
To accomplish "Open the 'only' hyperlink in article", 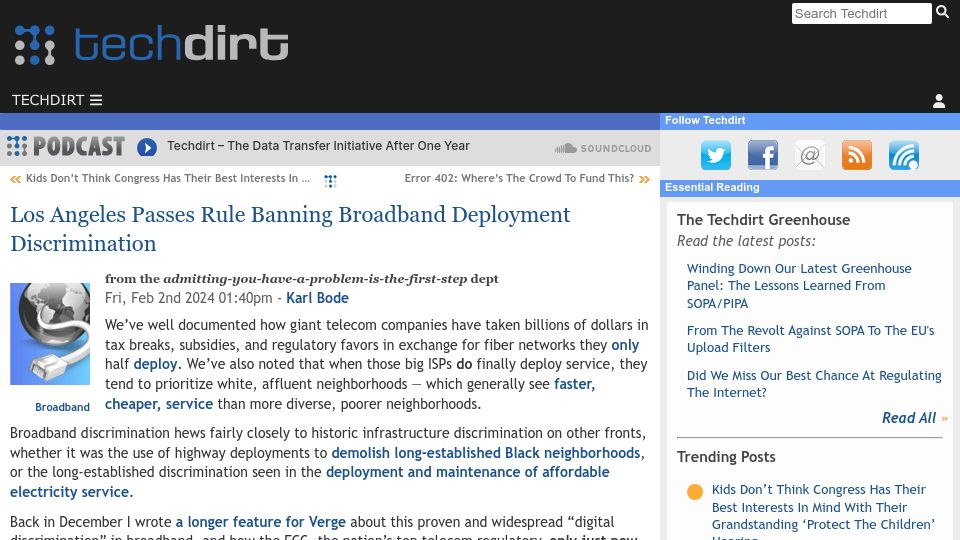I will tap(625, 345).
